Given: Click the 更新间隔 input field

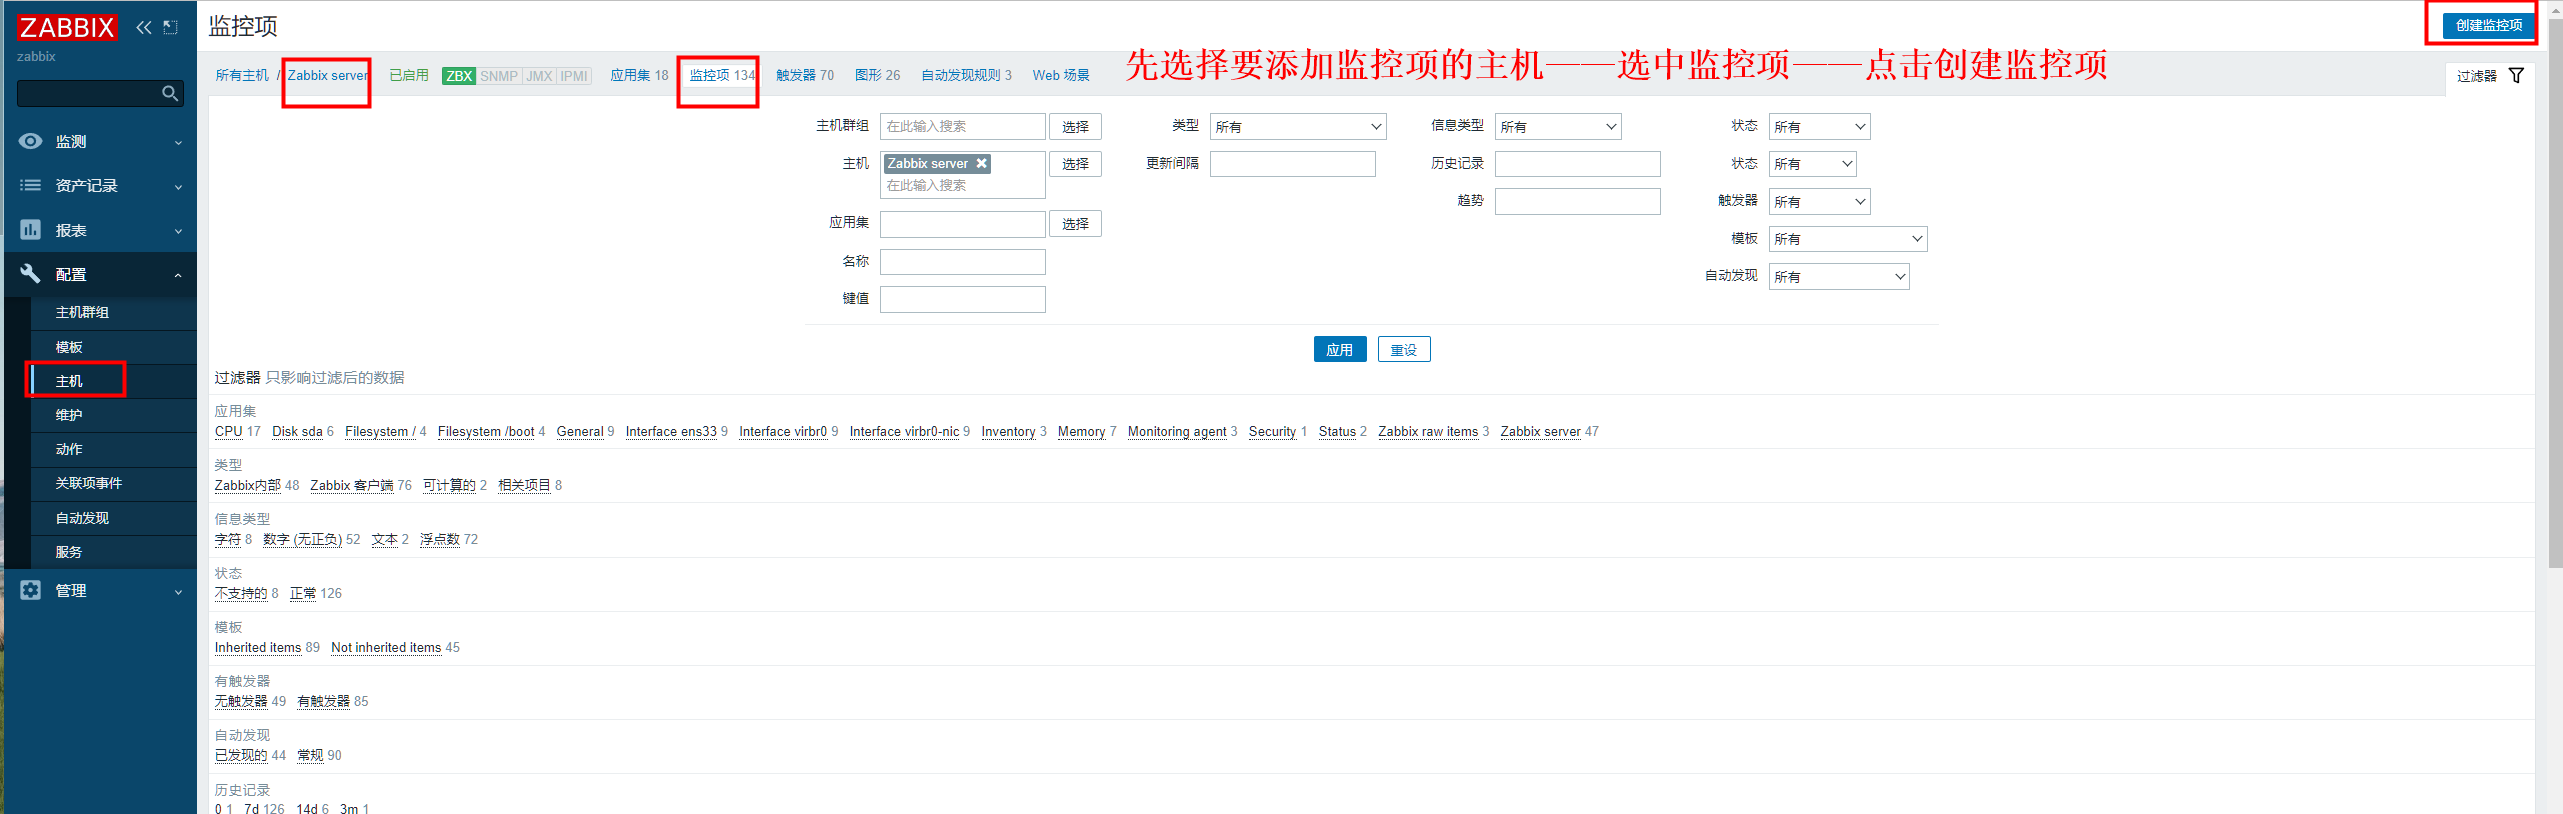Looking at the screenshot, I should [1293, 164].
